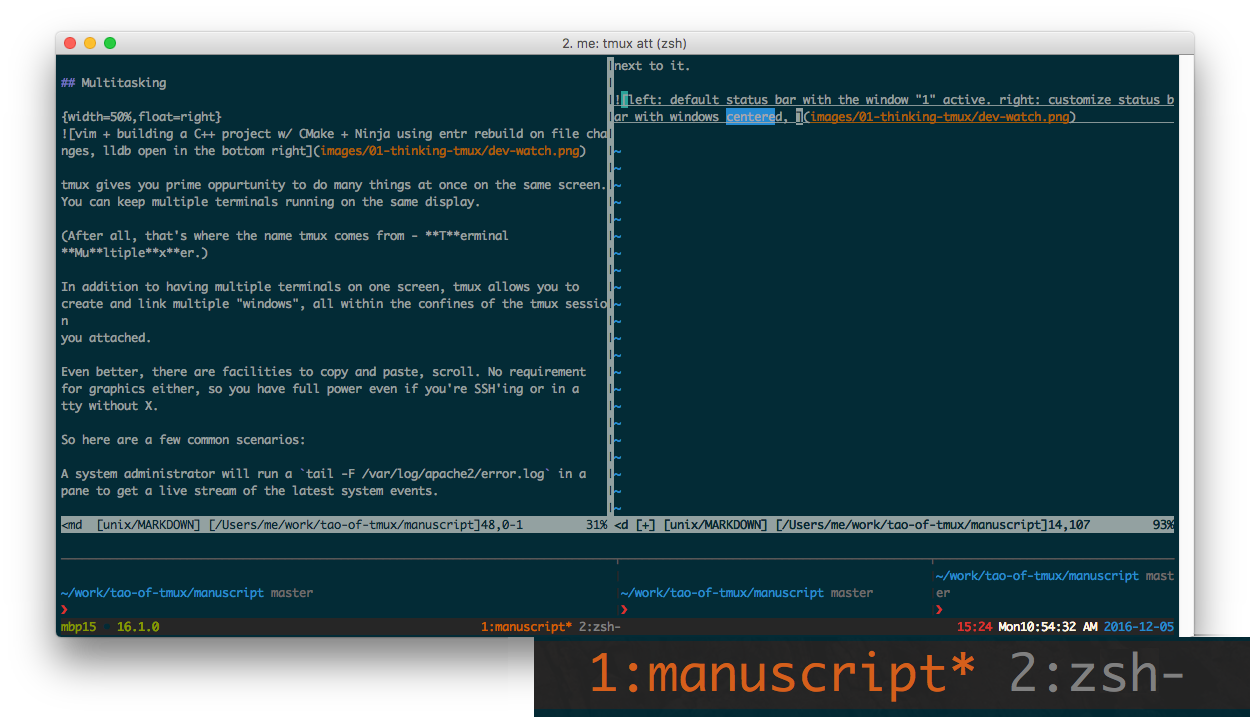
Task: Click the line starting 'tmux gives you prime'
Action: pyautogui.click(x=334, y=185)
